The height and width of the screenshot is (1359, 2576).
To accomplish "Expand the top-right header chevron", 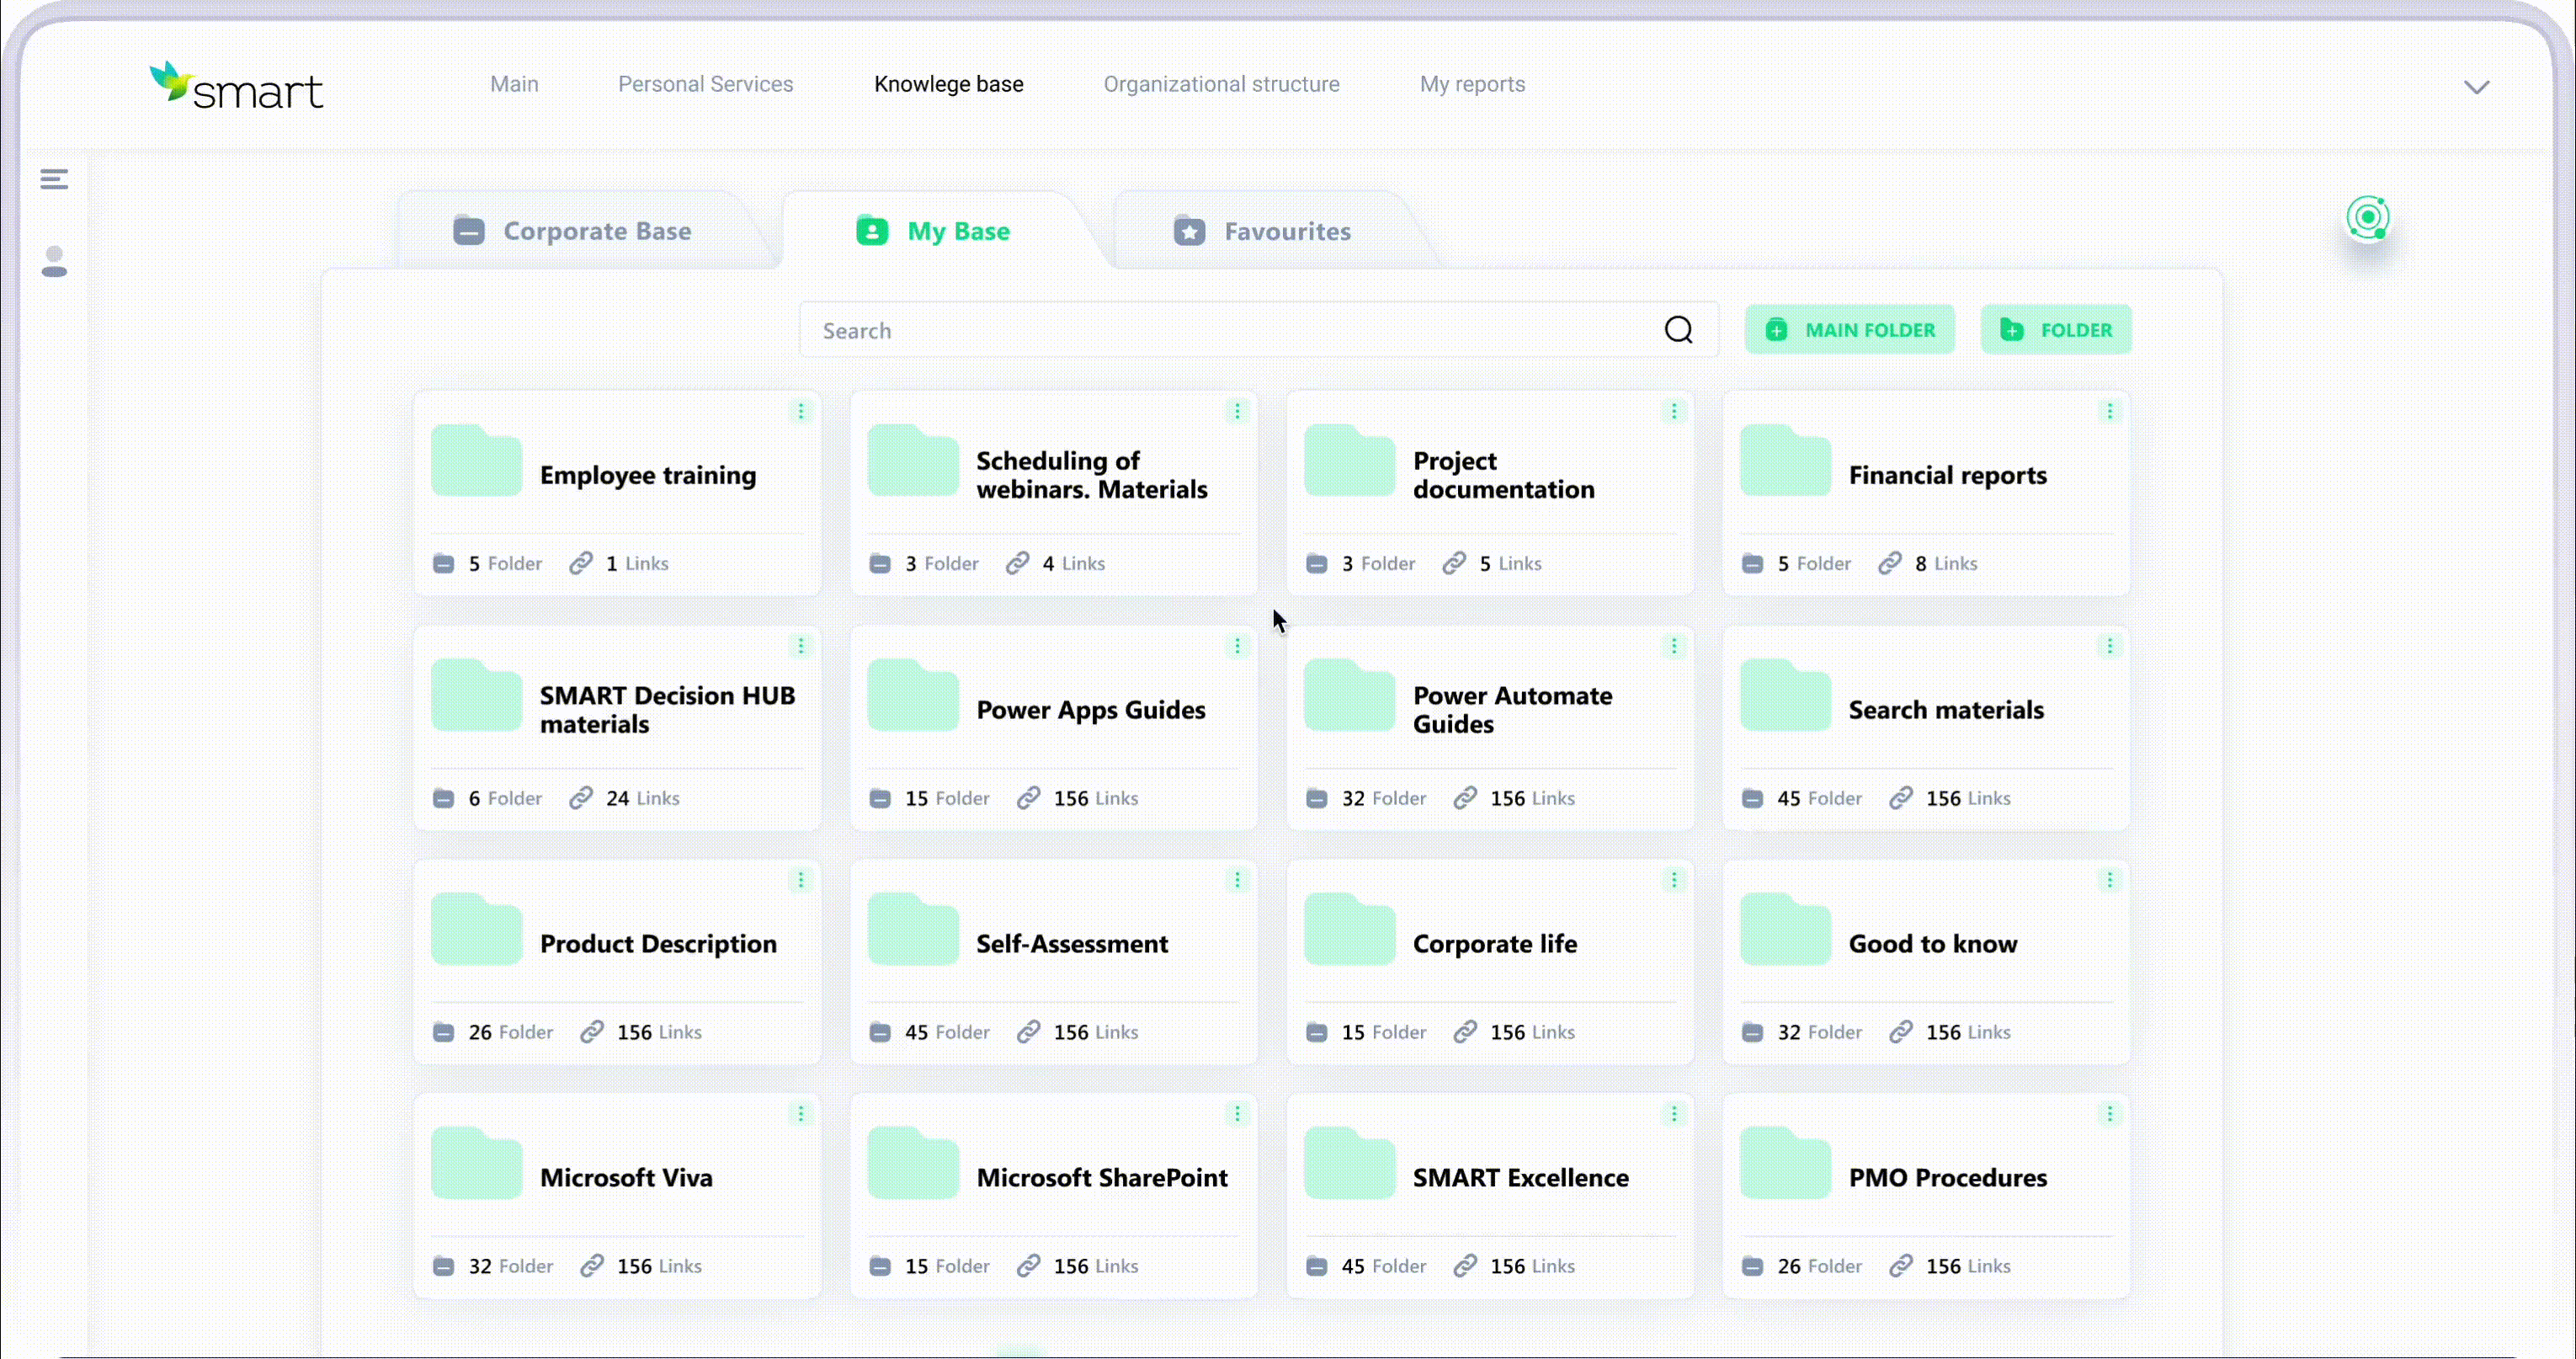I will point(2476,87).
